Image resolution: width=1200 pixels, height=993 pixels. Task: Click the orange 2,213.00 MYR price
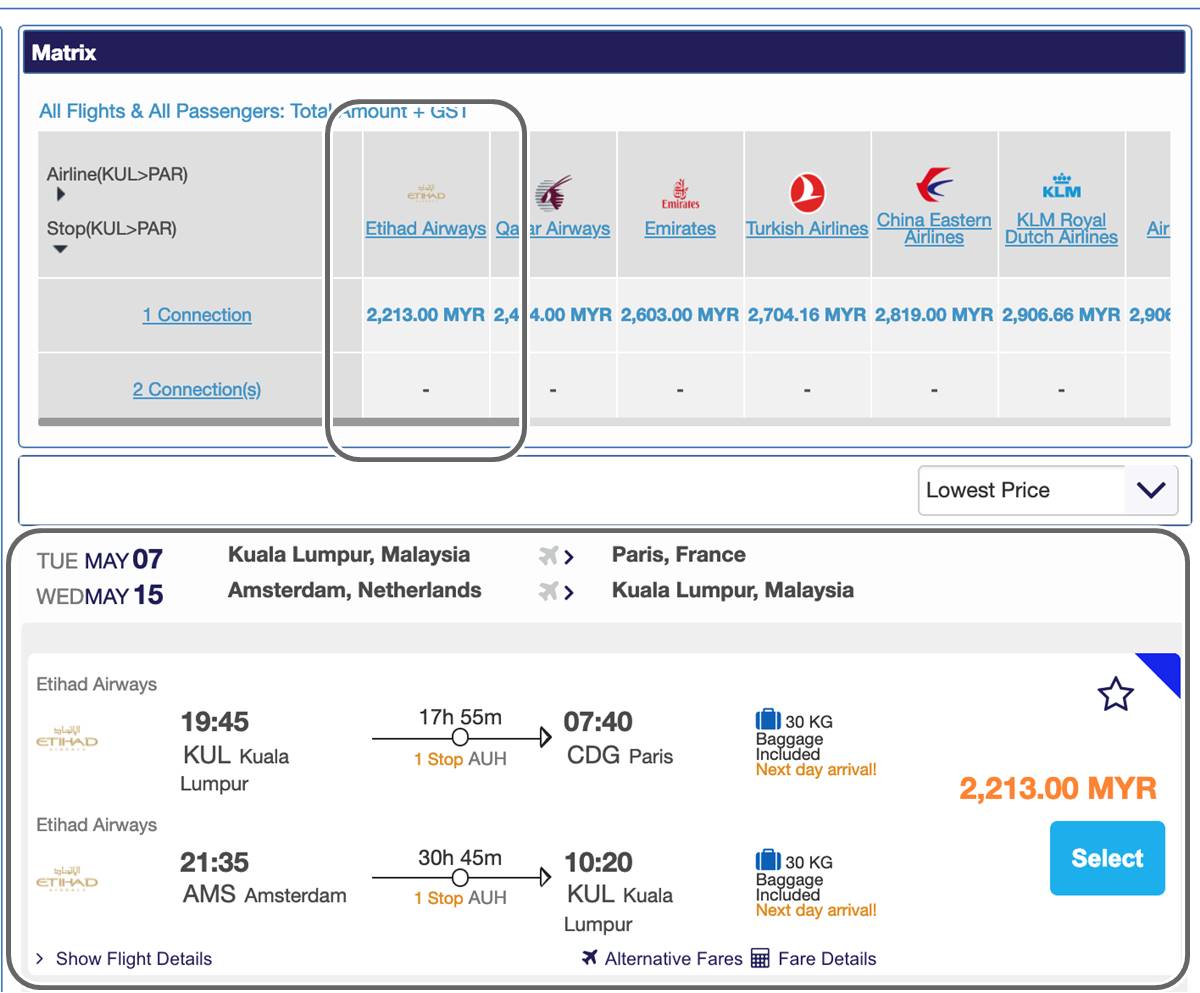coord(1058,788)
